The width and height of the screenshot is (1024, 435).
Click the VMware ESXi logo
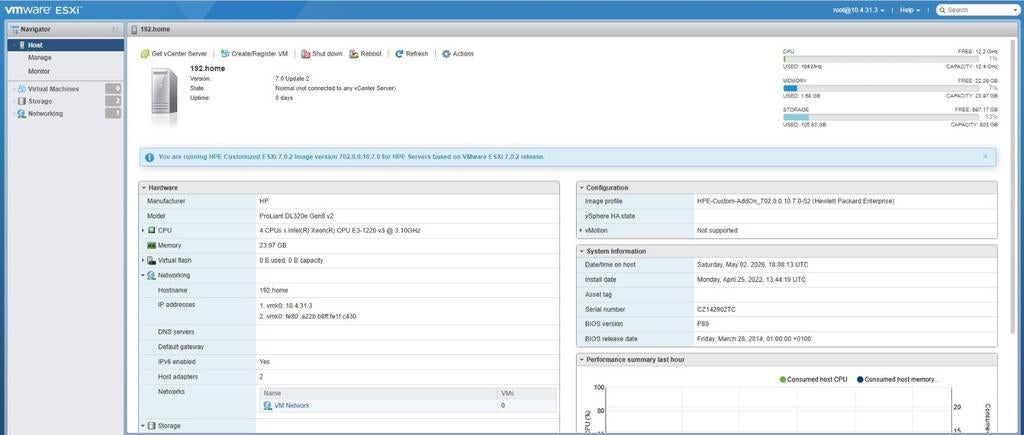44,10
